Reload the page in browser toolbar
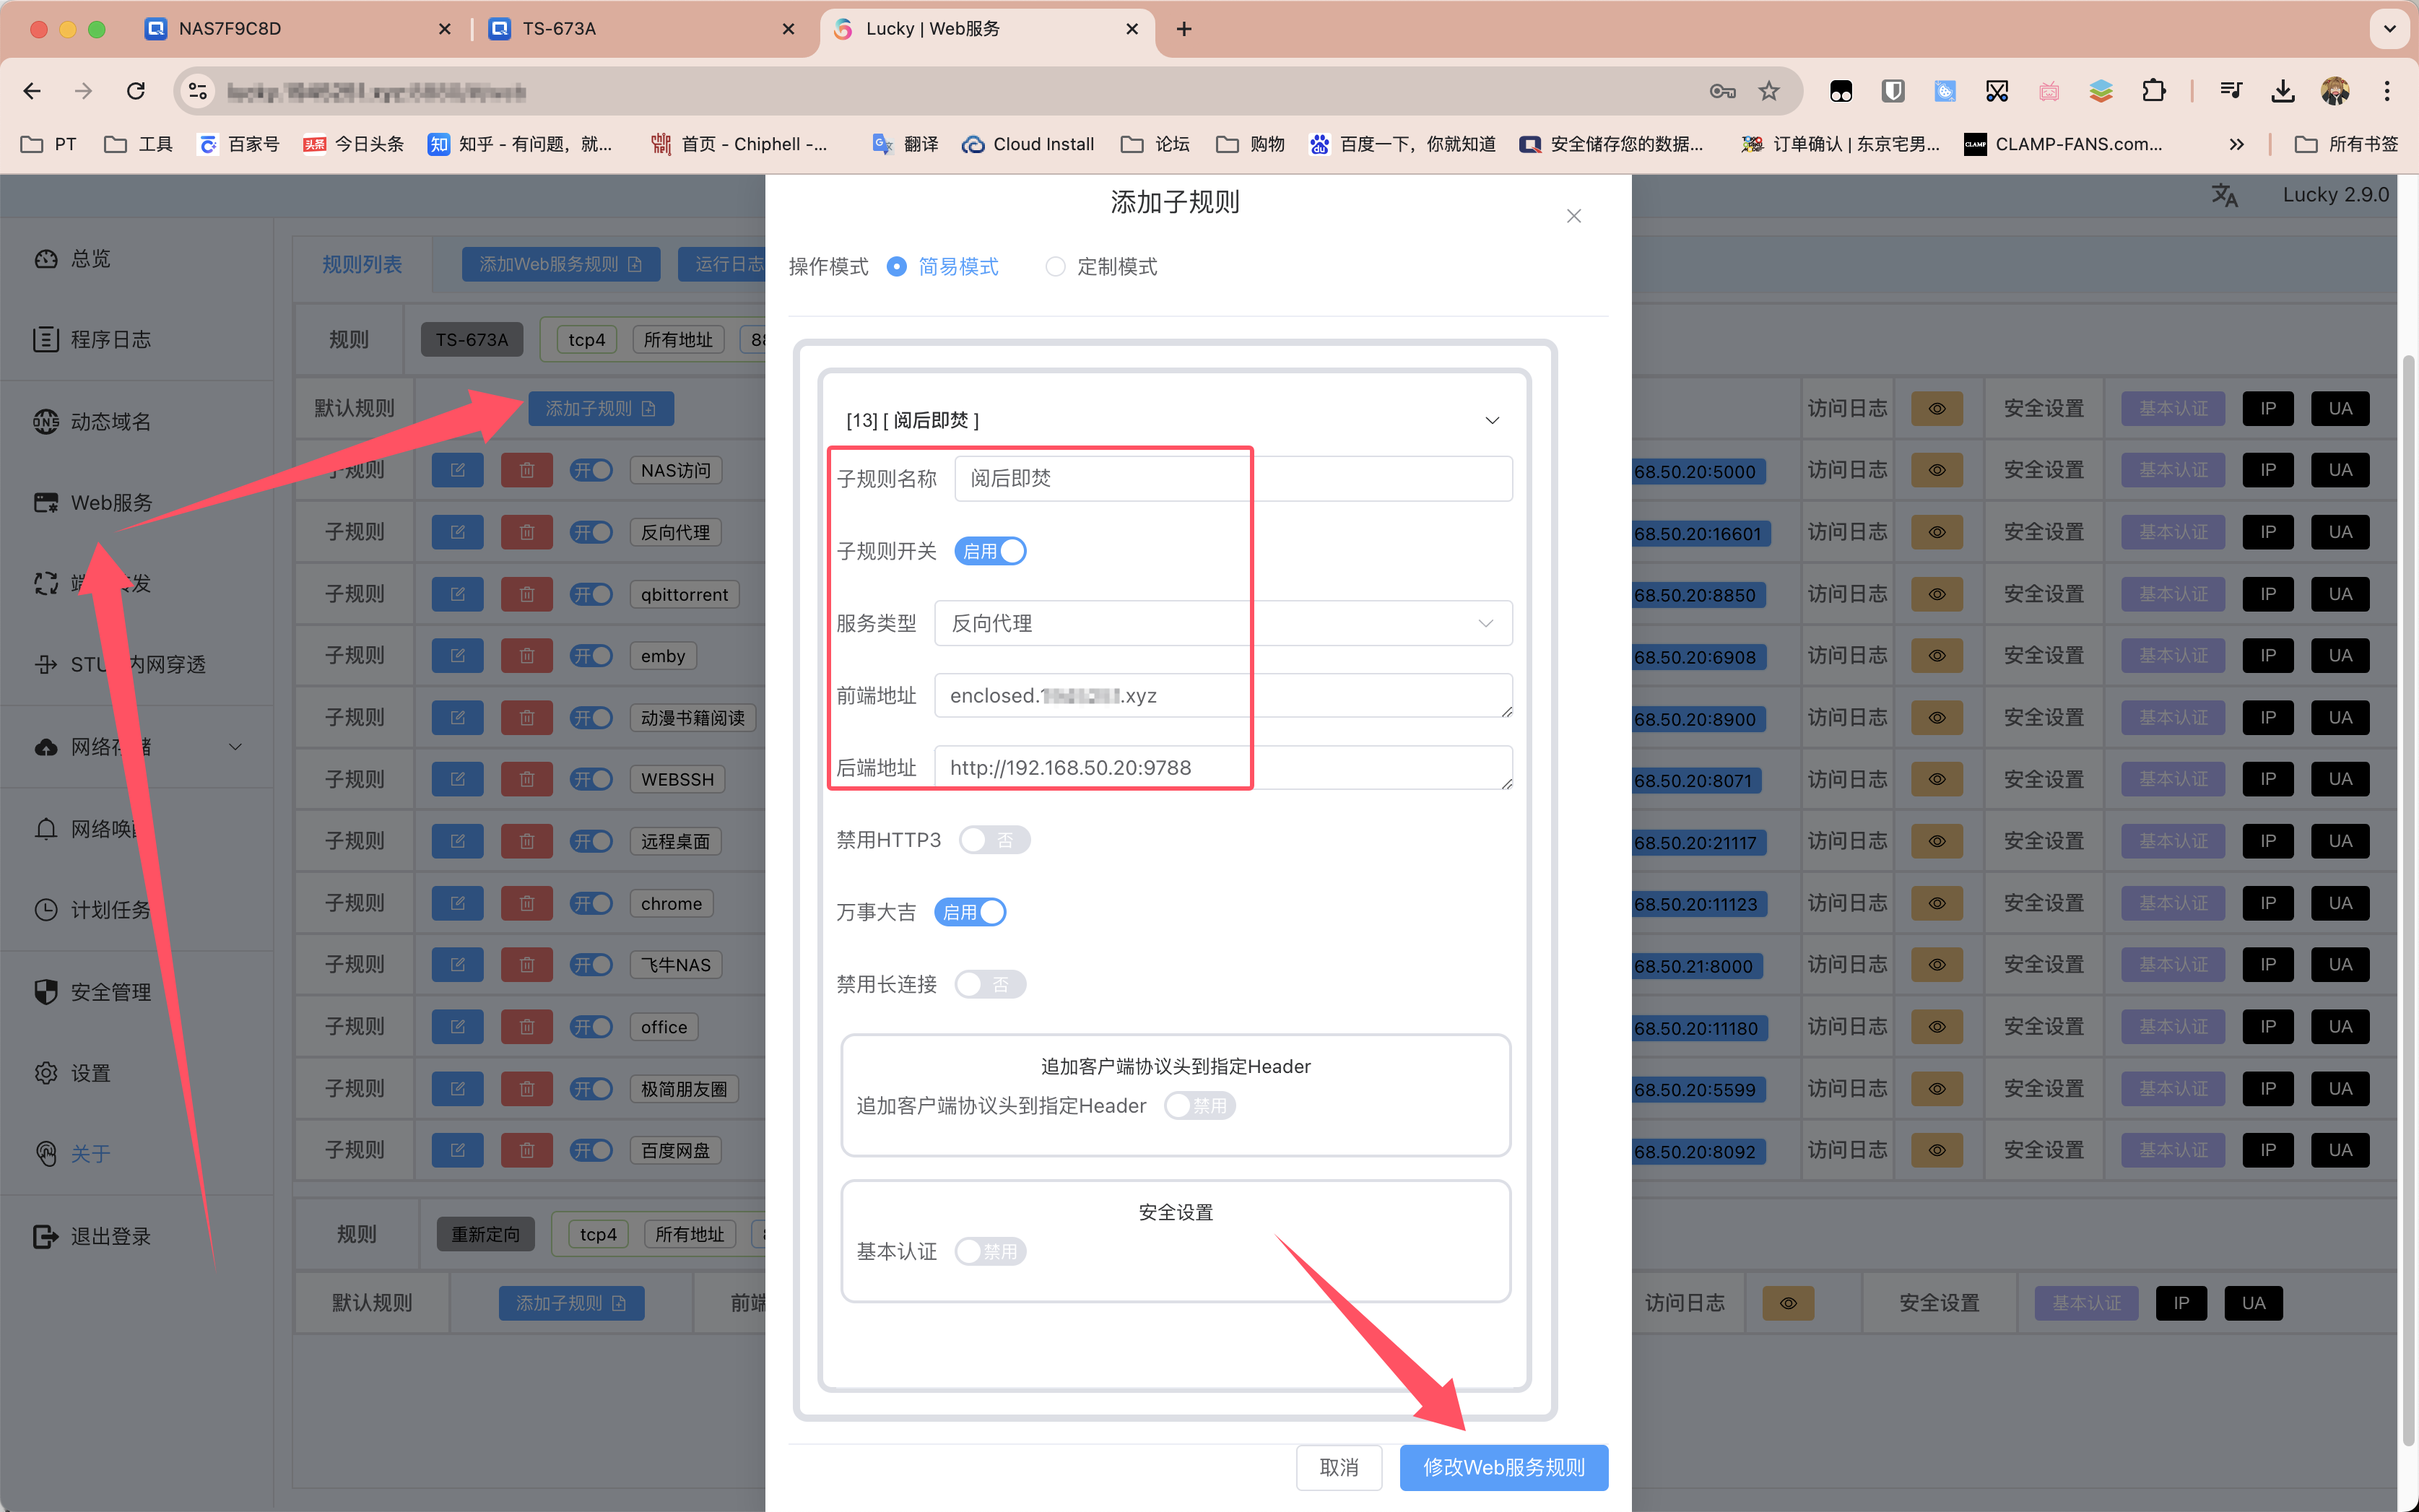The width and height of the screenshot is (2419, 1512). (x=136, y=91)
